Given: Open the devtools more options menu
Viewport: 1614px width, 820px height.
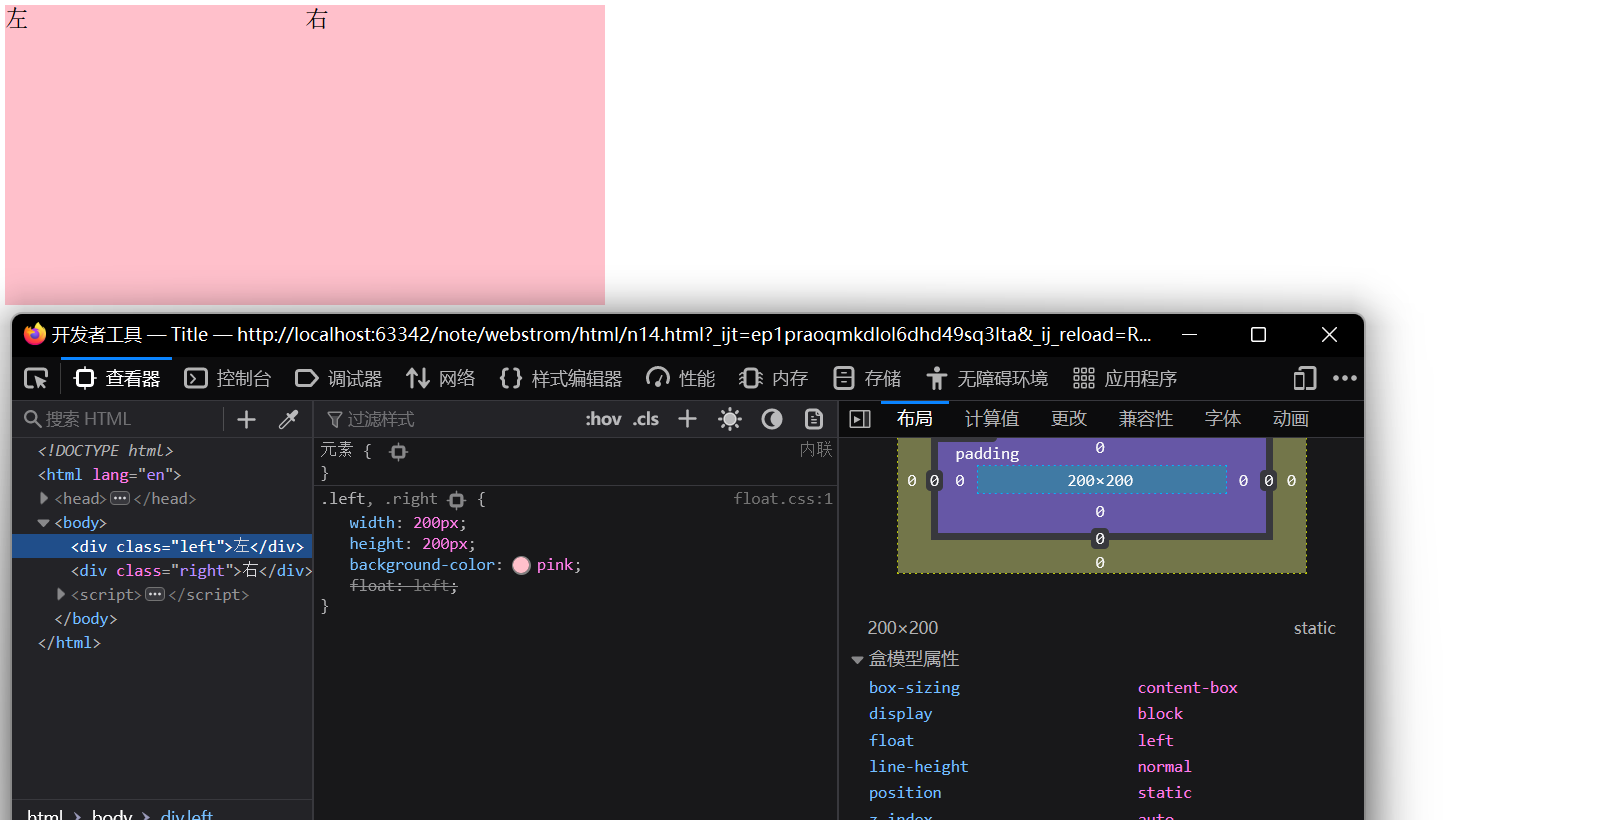Looking at the screenshot, I should [x=1345, y=378].
